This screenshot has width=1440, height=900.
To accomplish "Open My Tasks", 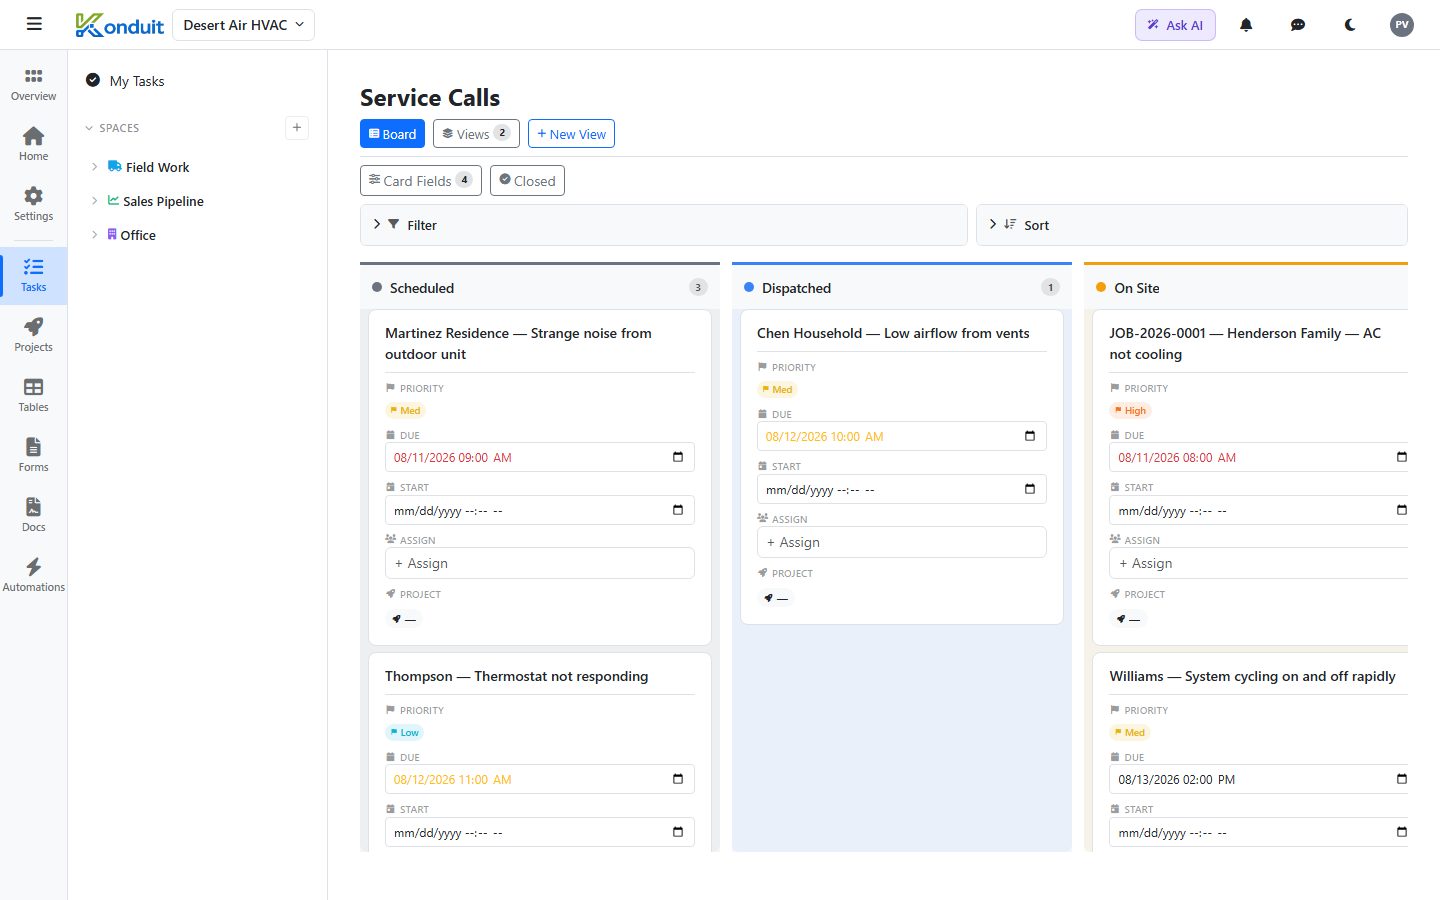I will pos(137,81).
